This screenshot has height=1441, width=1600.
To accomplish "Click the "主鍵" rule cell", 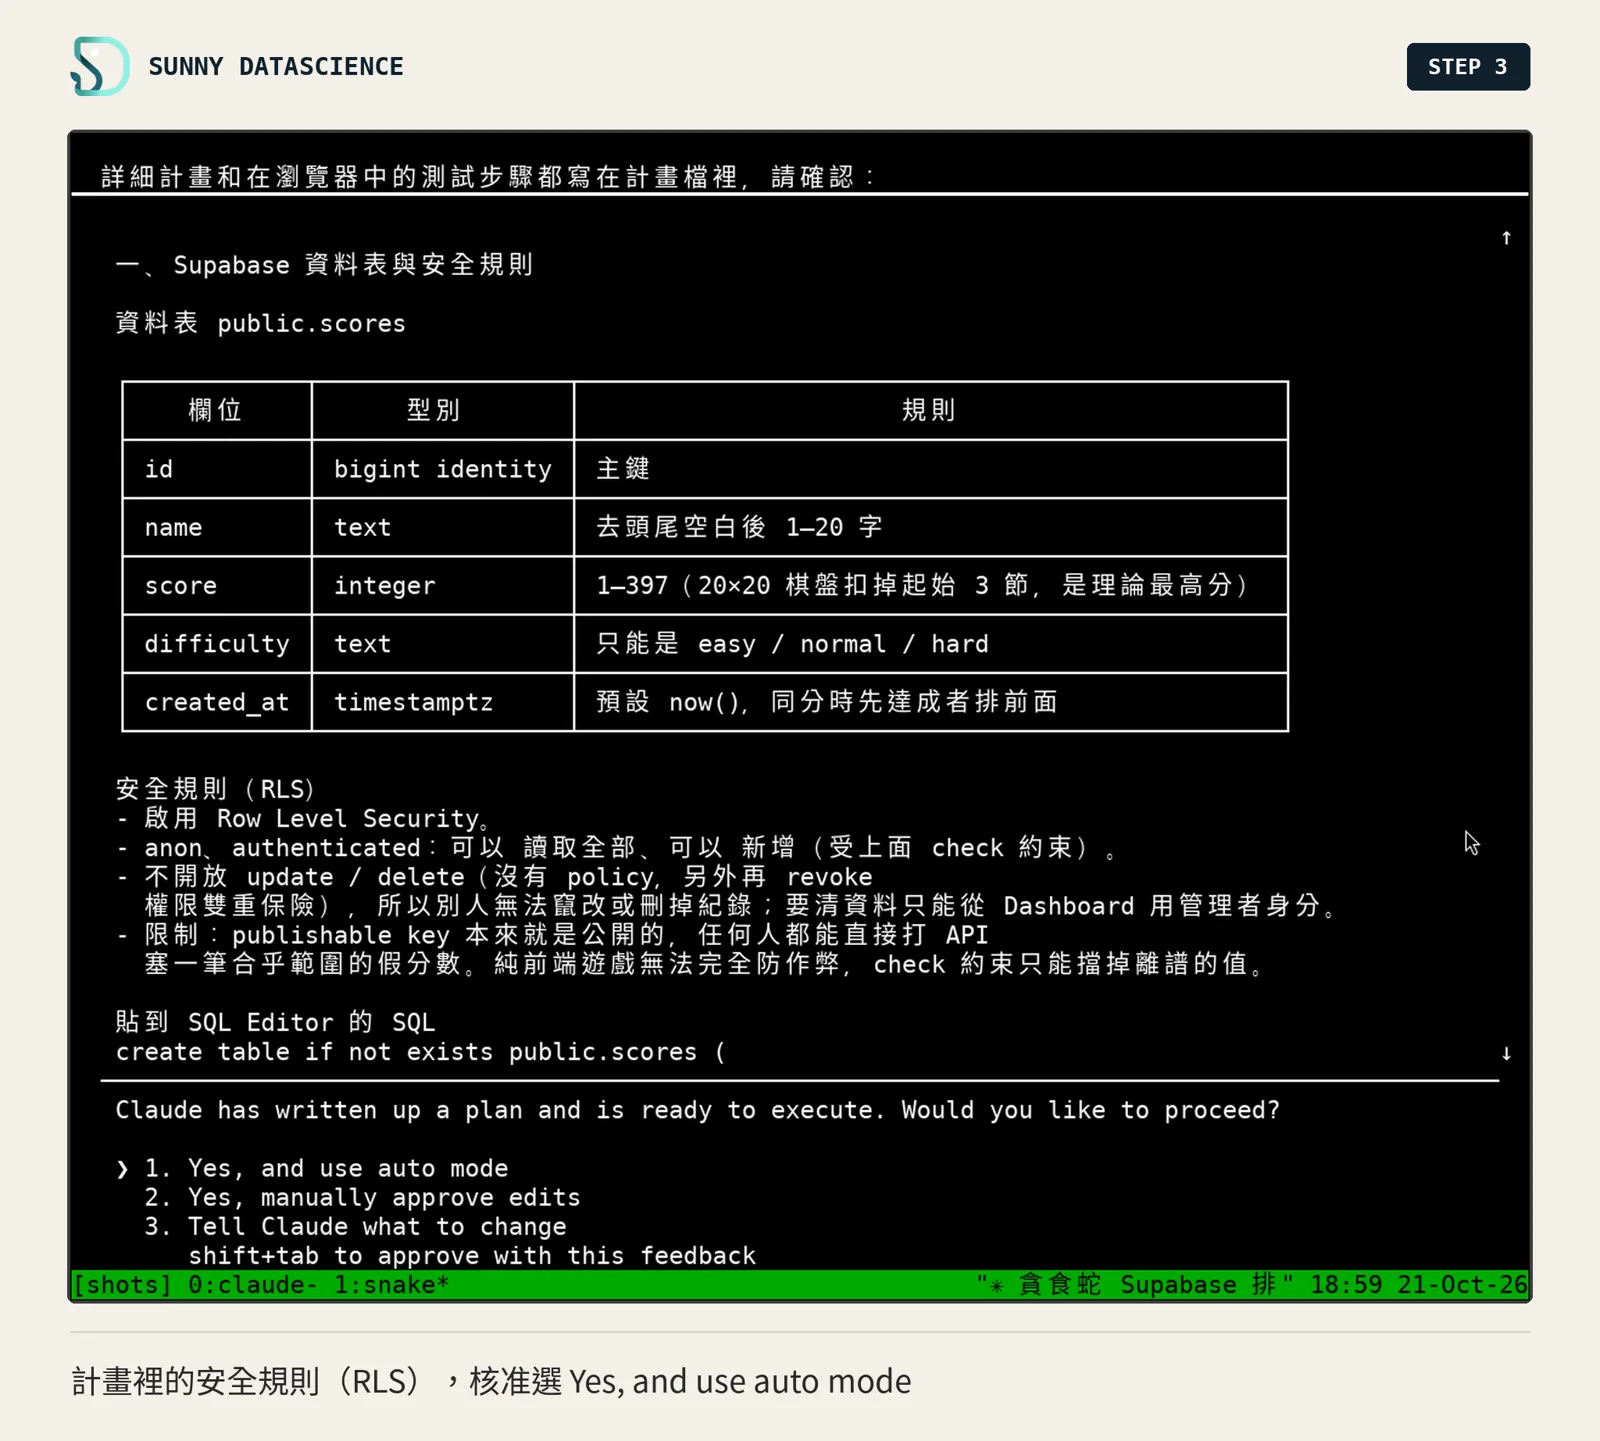I will [x=931, y=469].
